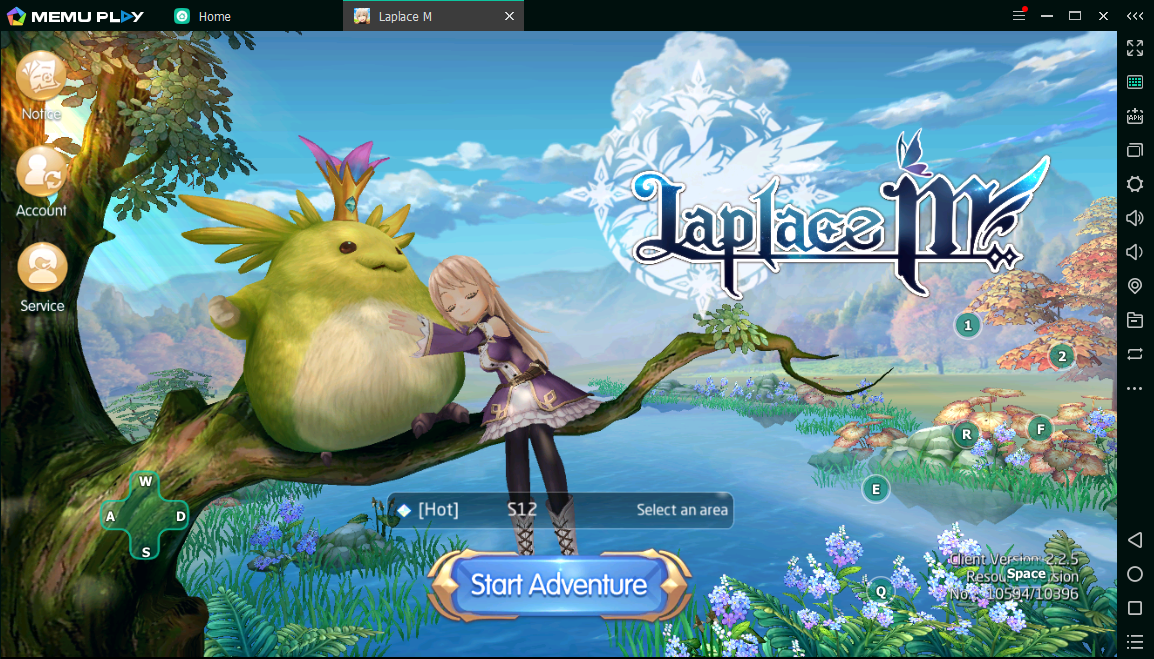Open the multi-window manager icon

1135,150
